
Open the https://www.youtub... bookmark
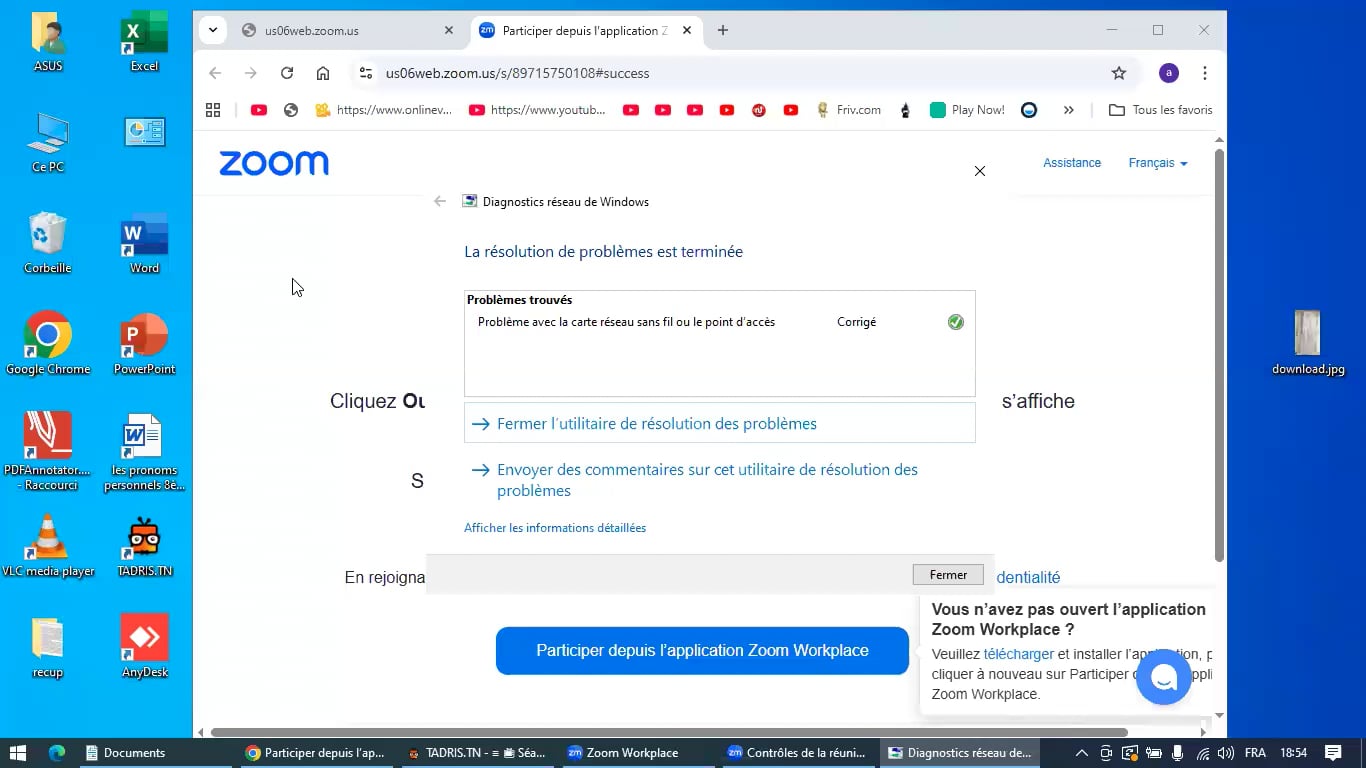click(x=537, y=110)
